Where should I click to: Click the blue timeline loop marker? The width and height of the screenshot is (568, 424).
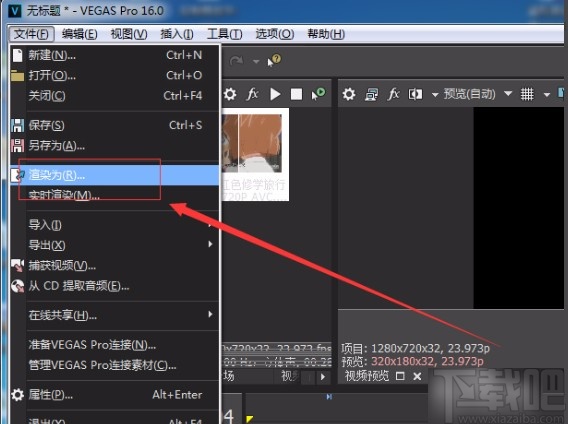coord(329,397)
